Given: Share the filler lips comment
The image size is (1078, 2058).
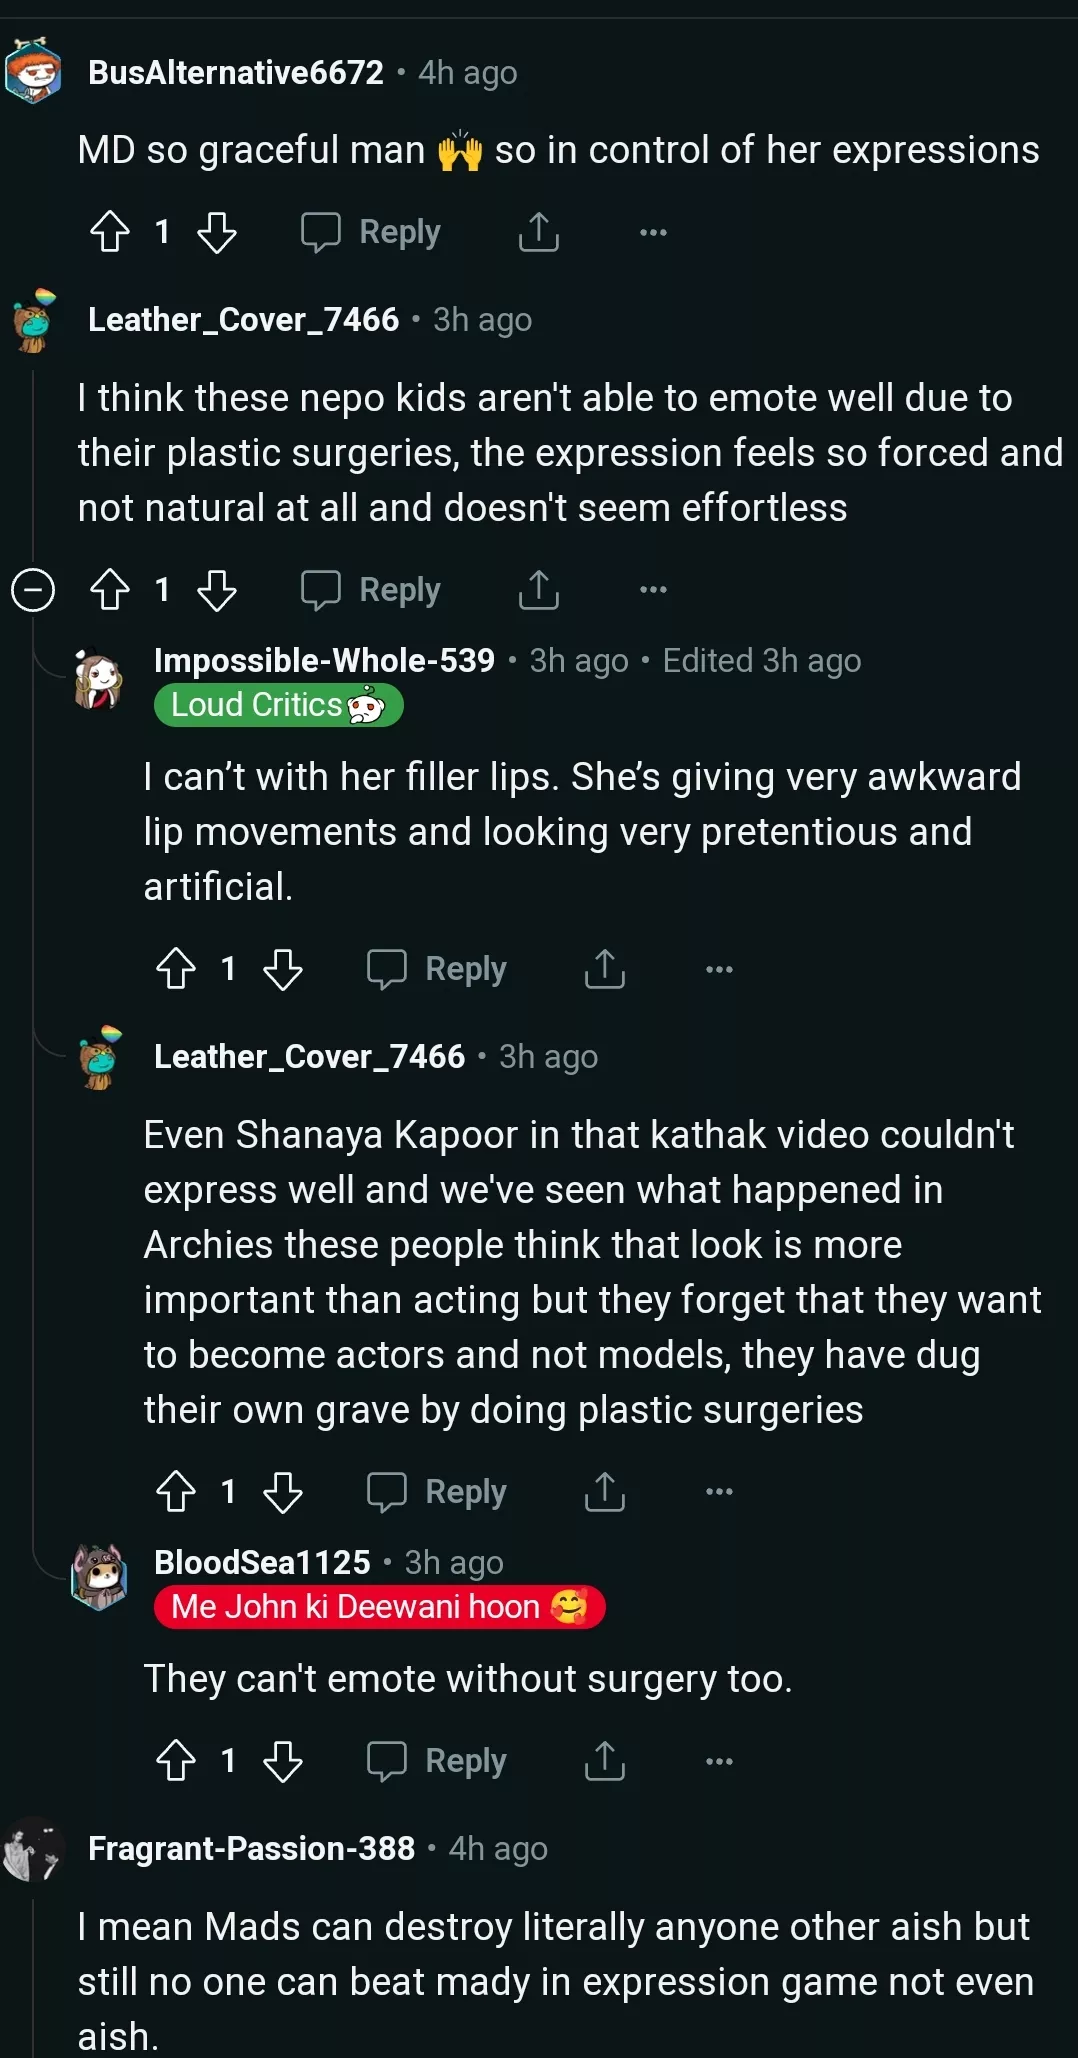Looking at the screenshot, I should point(604,968).
